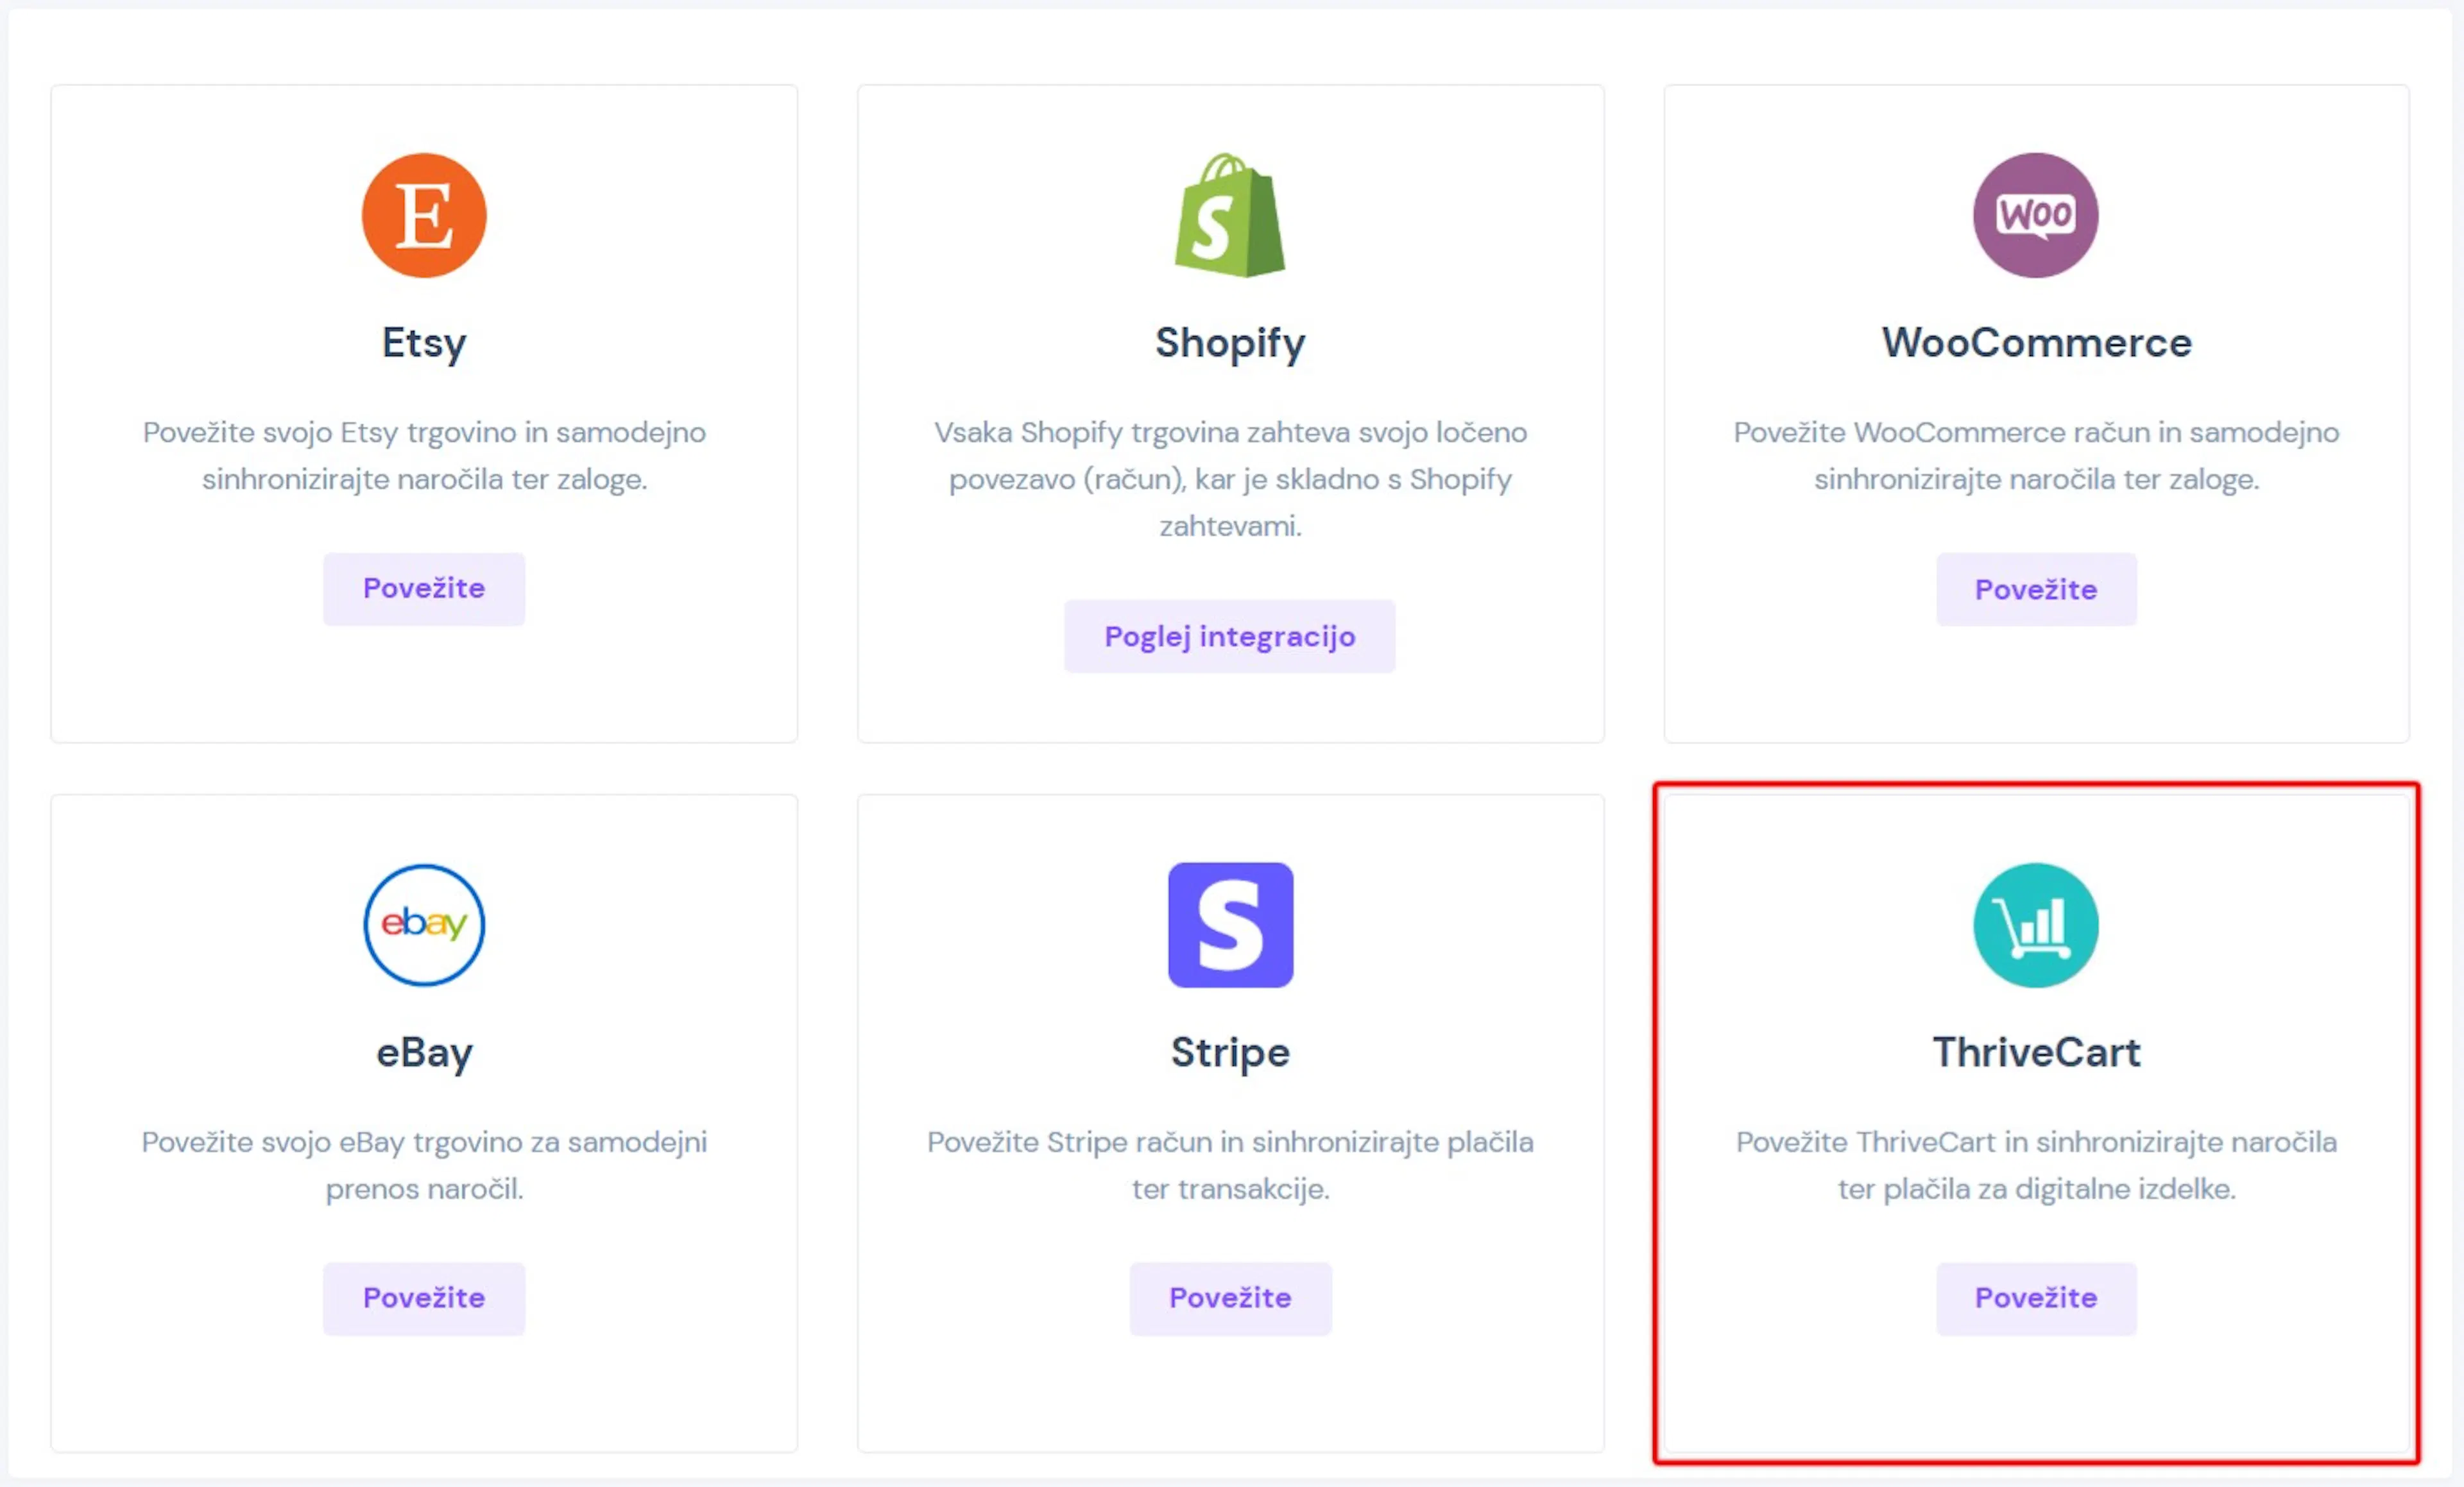Click the teal ThriveCart cart icon
Image resolution: width=2464 pixels, height=1487 pixels.
tap(2035, 925)
